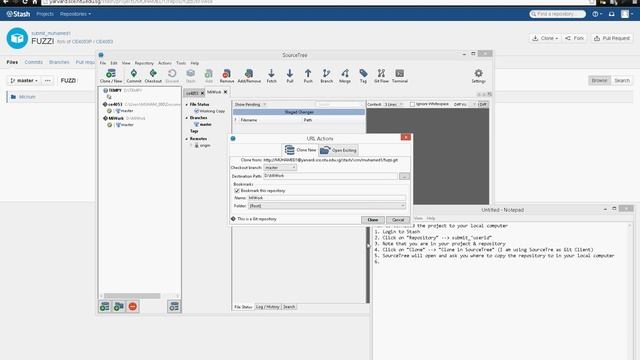
Task: Click the red remove bookmark icon
Action: pos(133,307)
